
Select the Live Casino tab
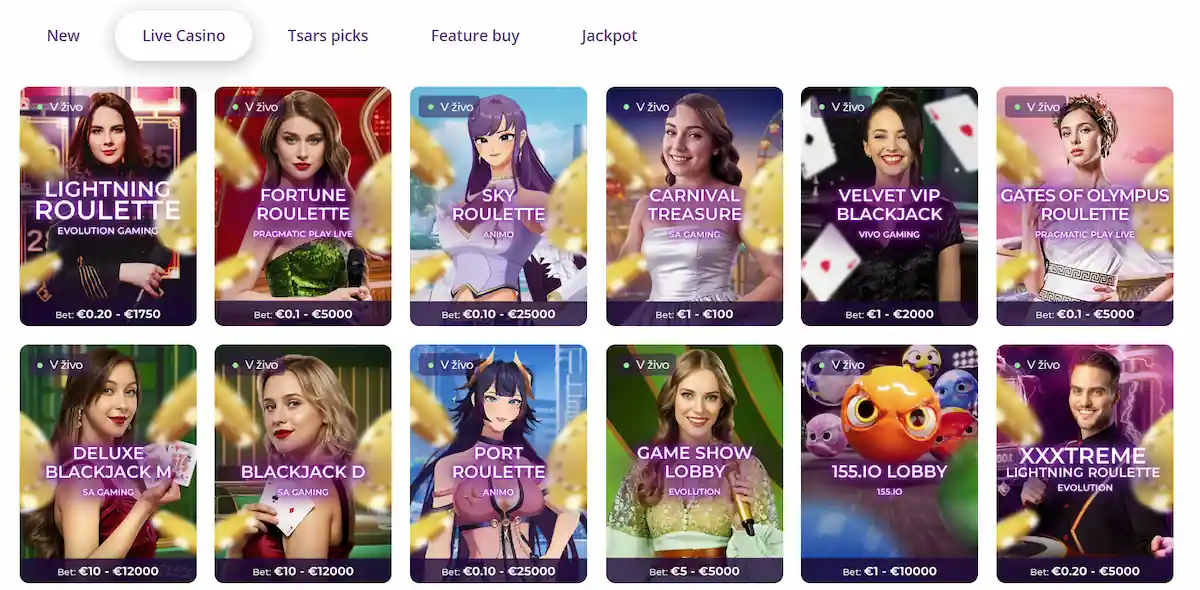[184, 36]
